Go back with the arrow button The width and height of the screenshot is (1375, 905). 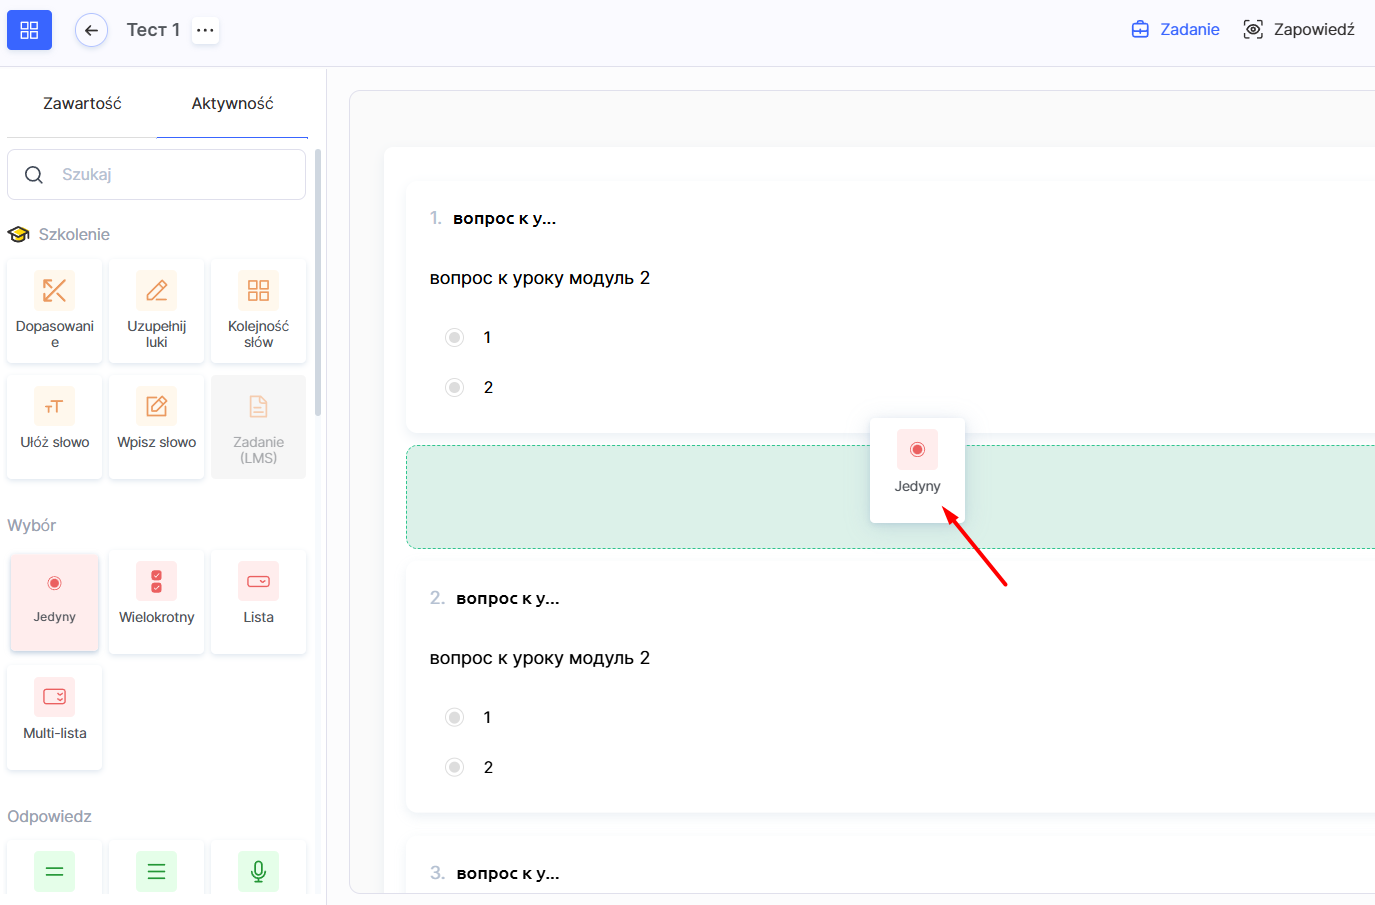[91, 30]
